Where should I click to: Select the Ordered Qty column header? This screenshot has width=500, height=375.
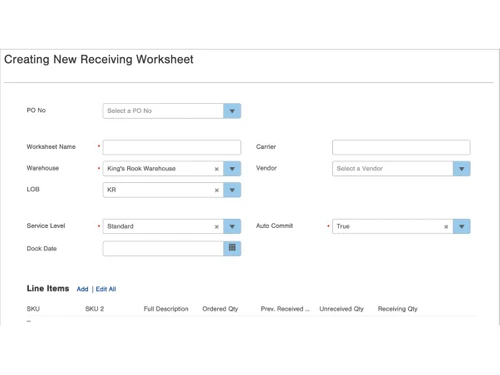click(x=220, y=309)
